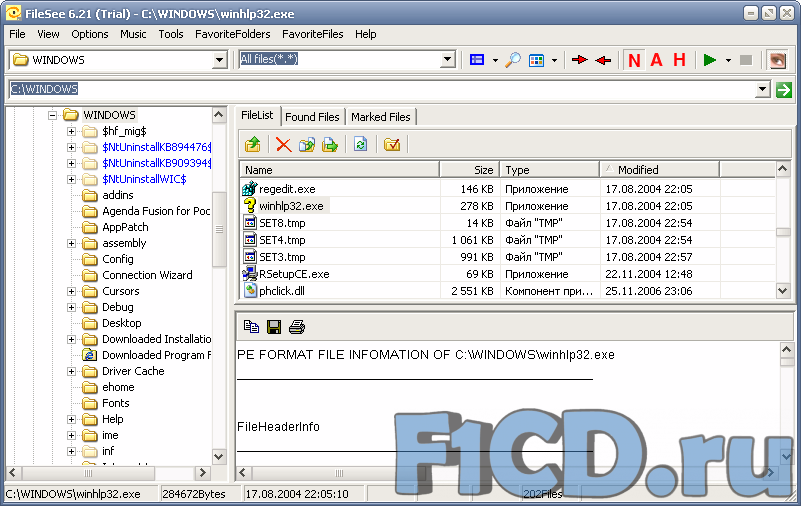Copy preview text with copy icon
Screen dimensions: 801x506
pyautogui.click(x=251, y=327)
